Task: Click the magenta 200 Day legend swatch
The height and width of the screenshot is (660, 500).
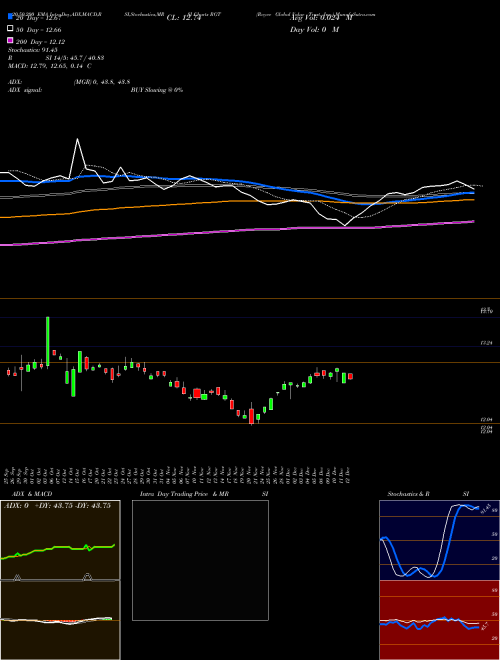Action: coord(10,40)
